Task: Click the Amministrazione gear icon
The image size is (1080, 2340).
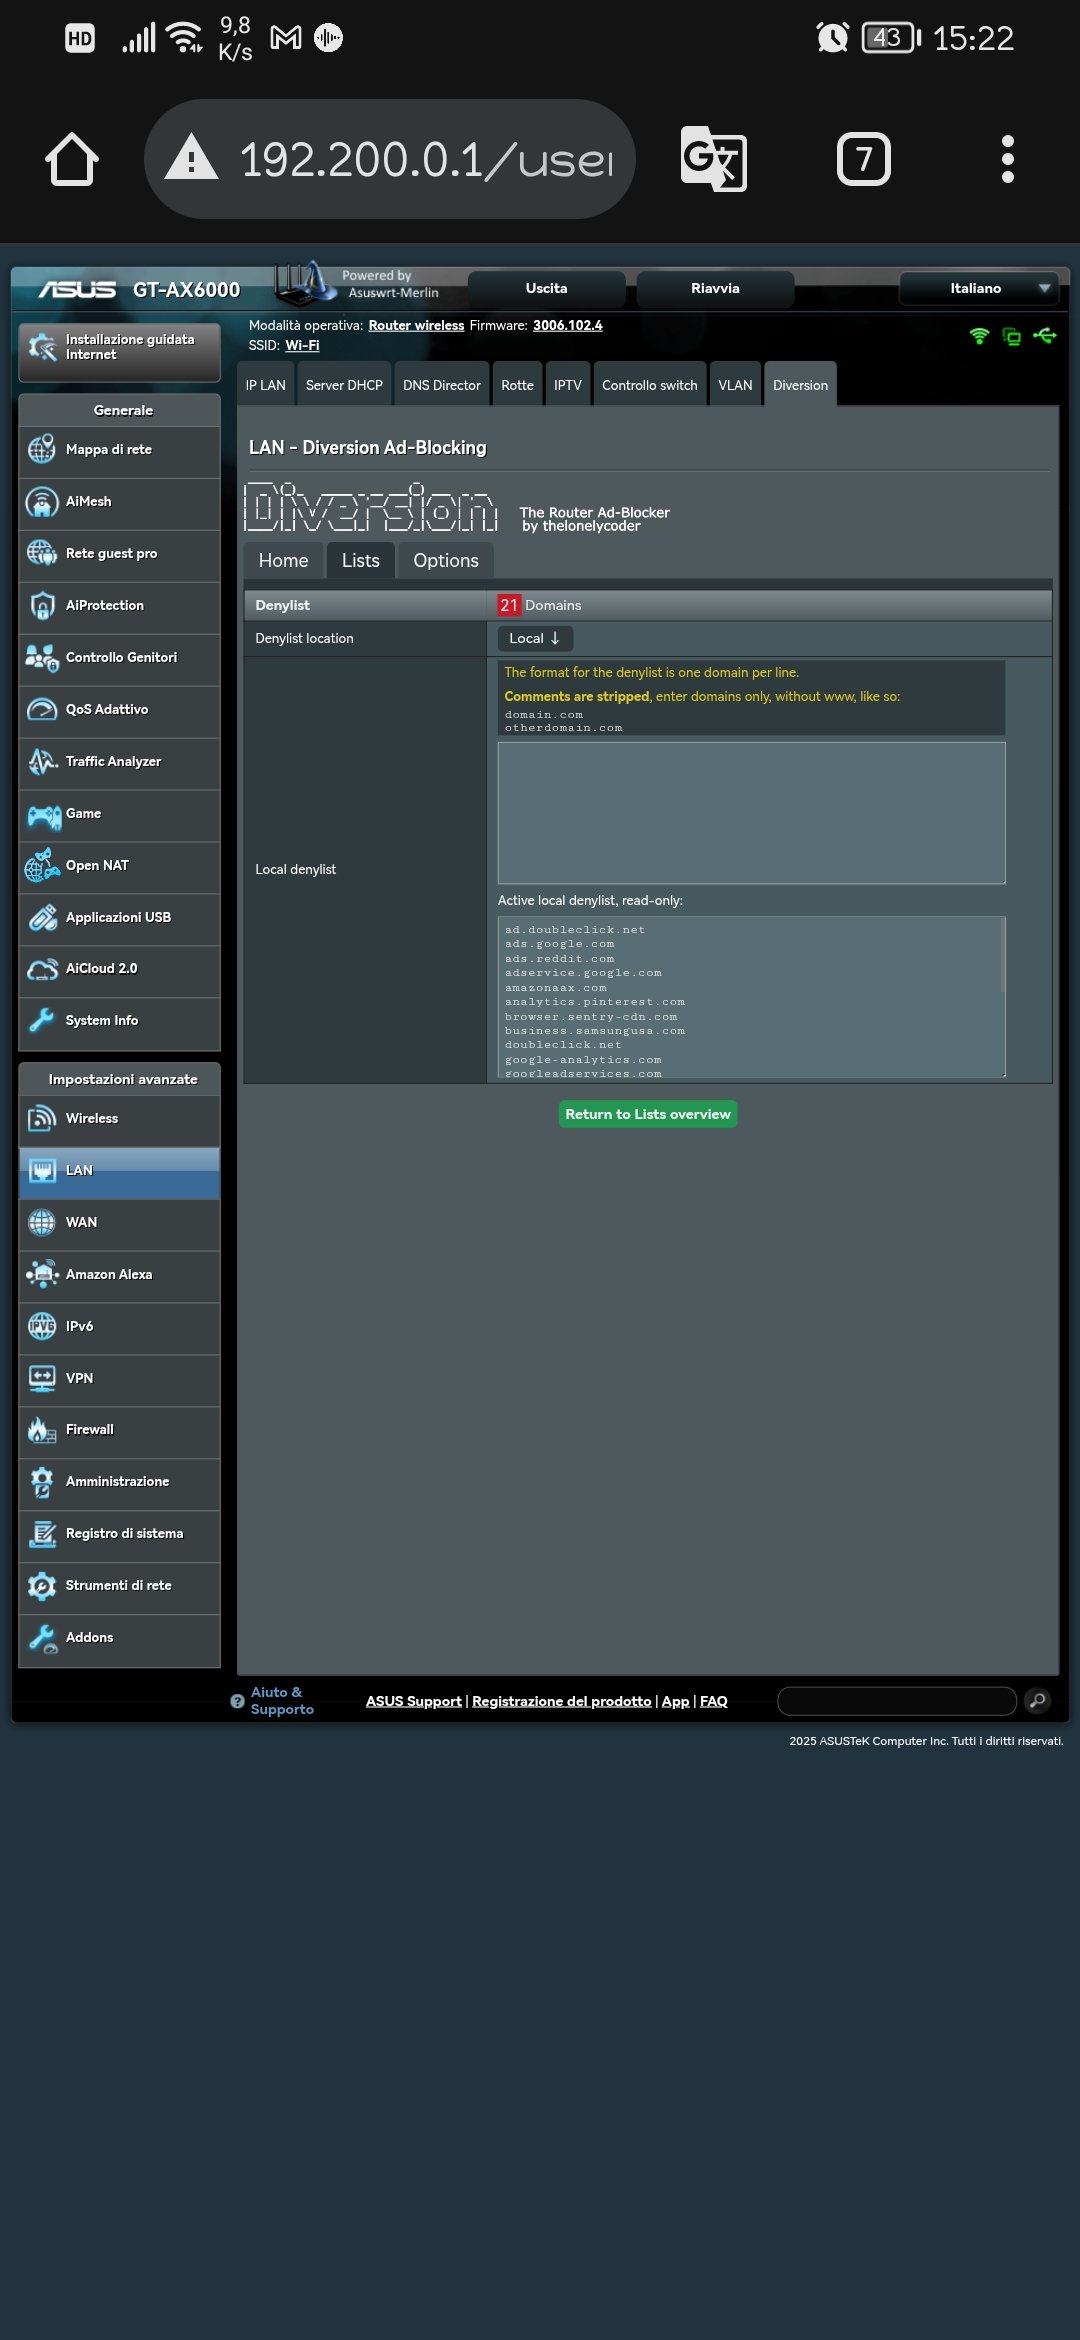Action: pos(42,1482)
